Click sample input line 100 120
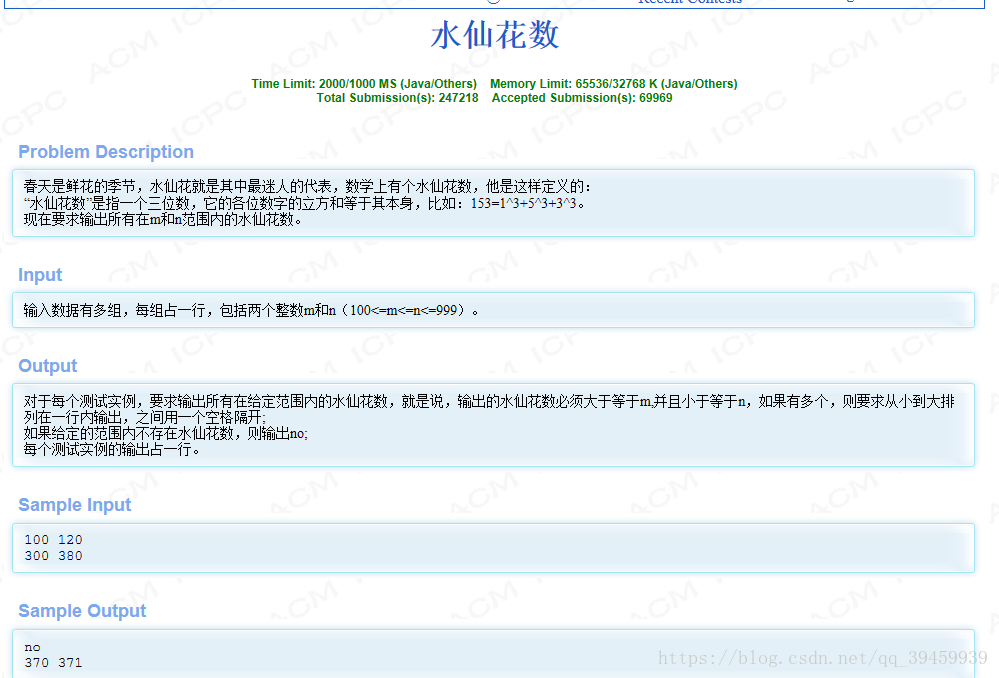The width and height of the screenshot is (999, 678). point(54,540)
